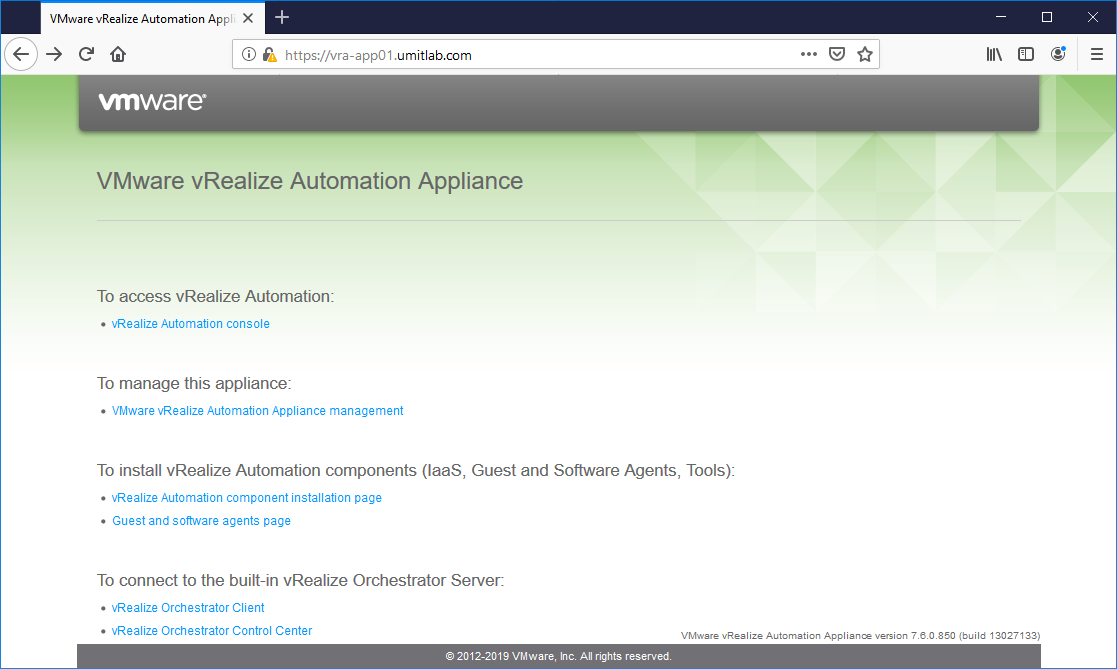This screenshot has height=669, width=1117.
Task: Toggle the sidebar view
Action: pyautogui.click(x=1026, y=55)
